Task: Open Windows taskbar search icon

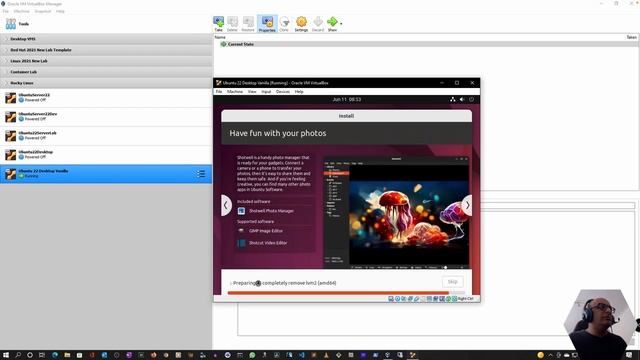Action: tap(18, 355)
